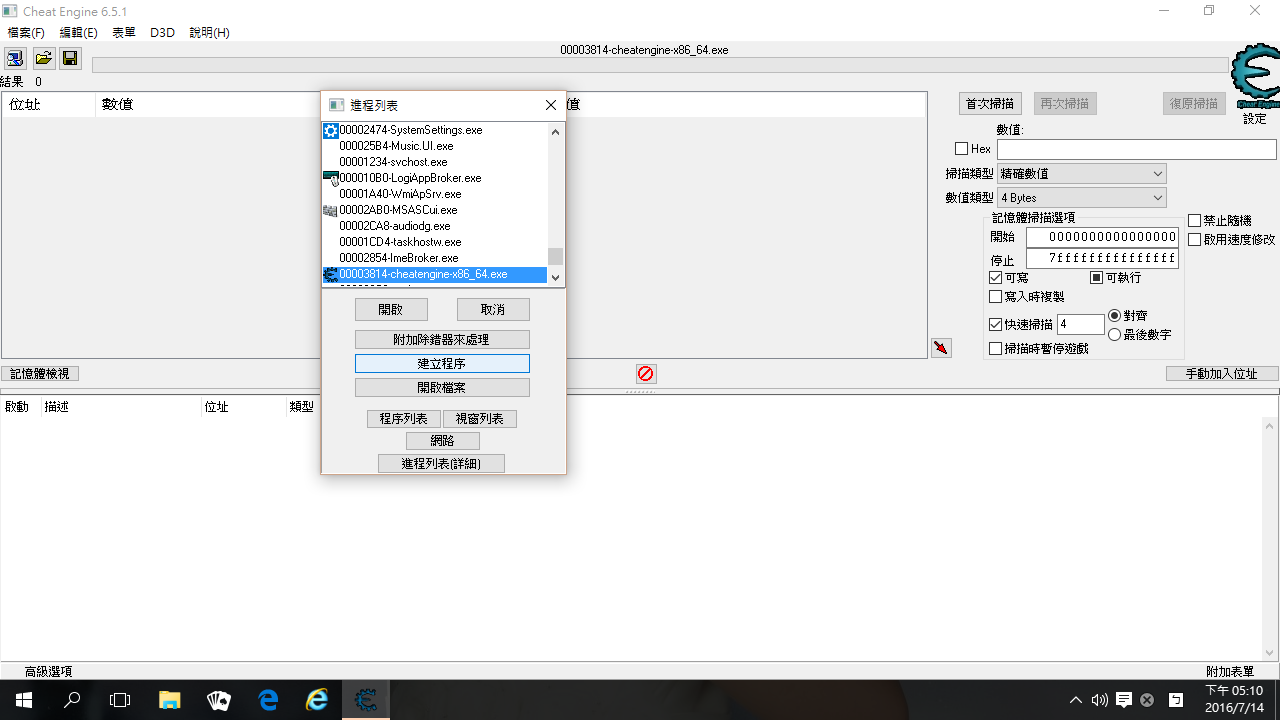Click the save floppy disk icon
The image size is (1280, 720).
tap(70, 58)
